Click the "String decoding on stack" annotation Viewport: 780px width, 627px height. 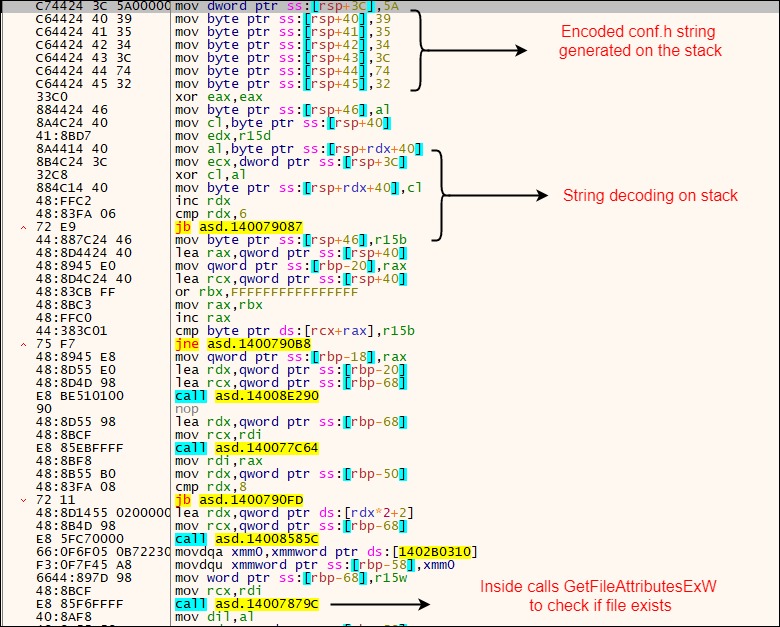tap(650, 195)
